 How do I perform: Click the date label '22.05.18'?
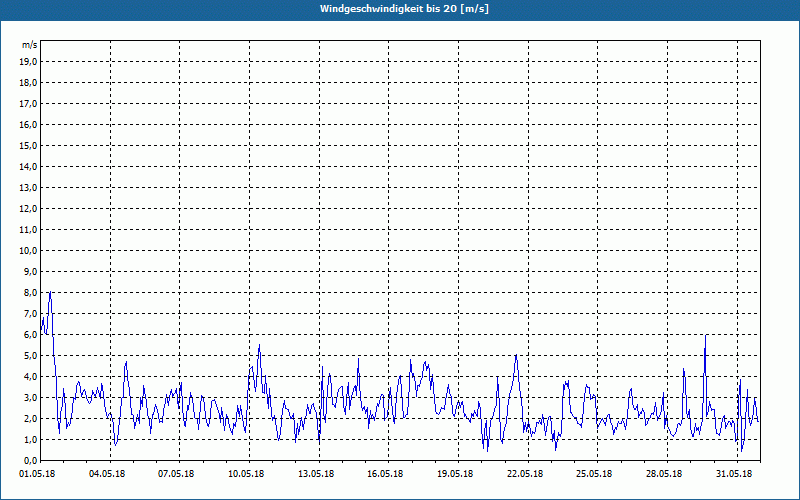pos(525,474)
